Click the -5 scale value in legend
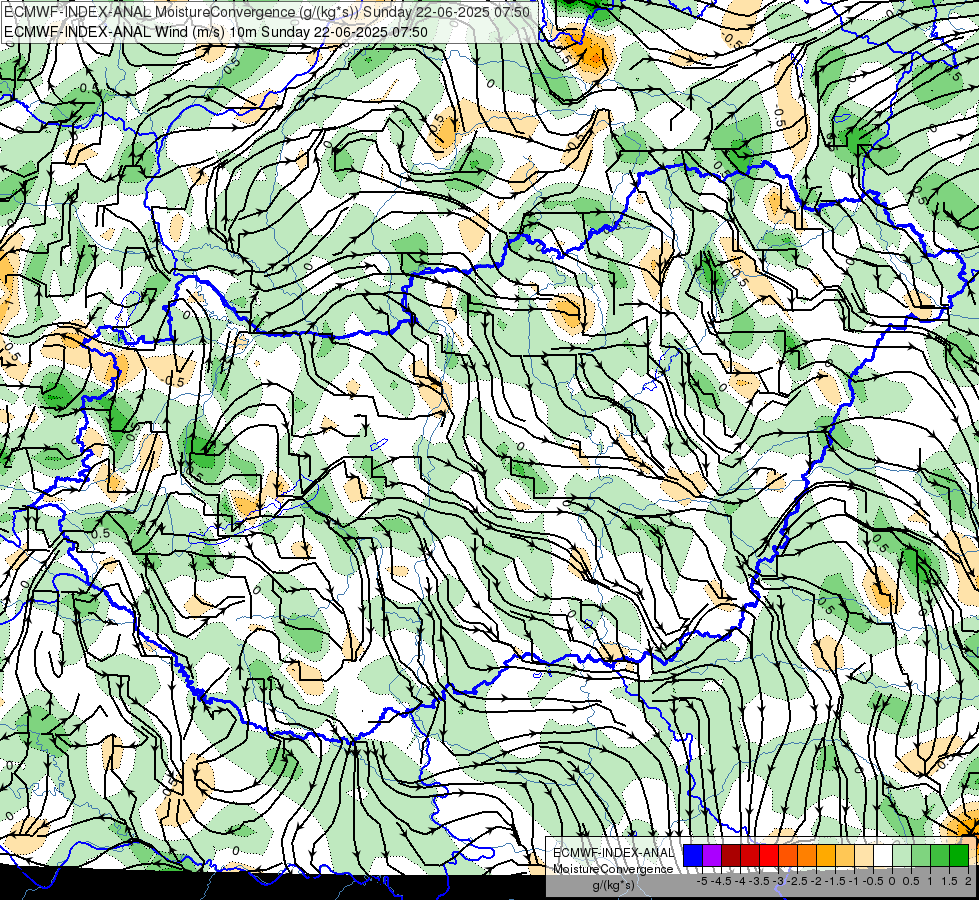979x900 pixels. (x=702, y=881)
